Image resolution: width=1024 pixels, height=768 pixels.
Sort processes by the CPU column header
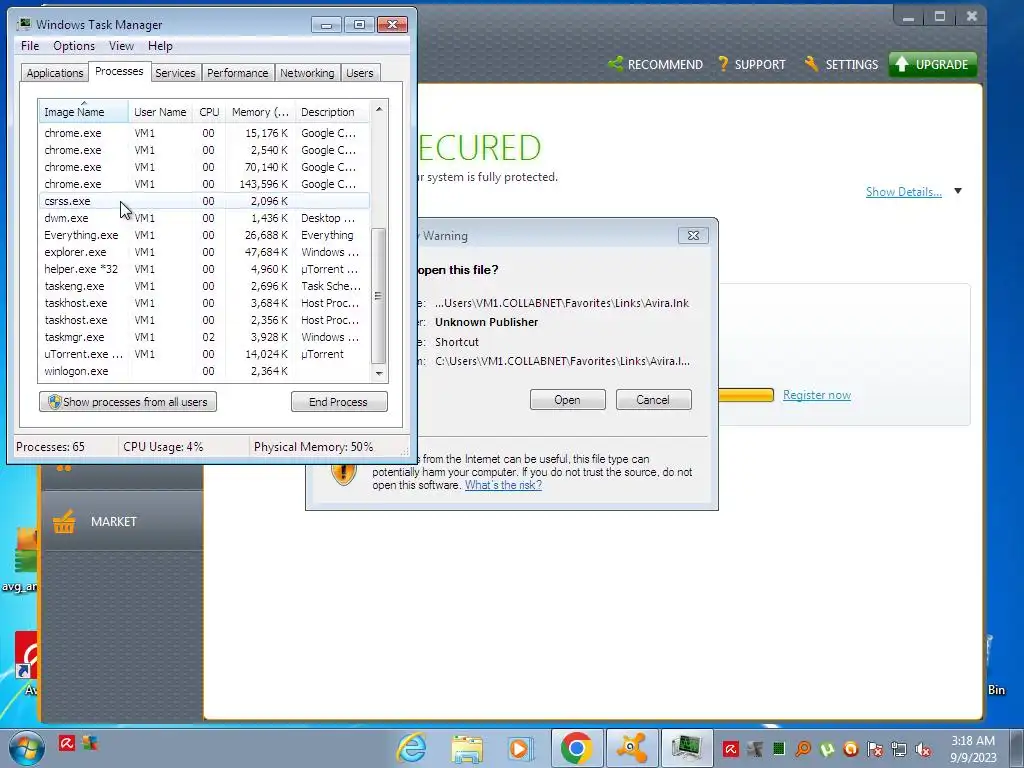[x=209, y=112]
